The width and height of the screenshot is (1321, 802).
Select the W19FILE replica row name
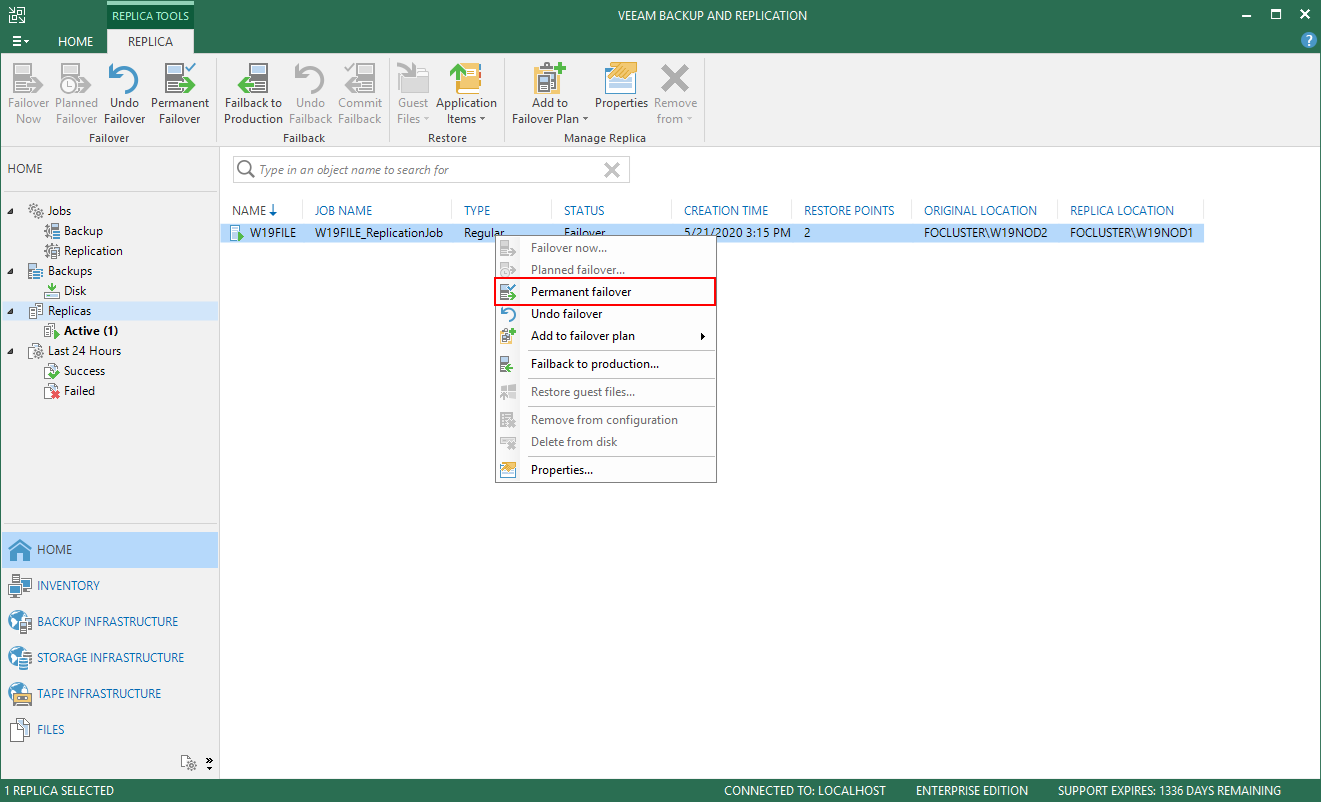[272, 233]
